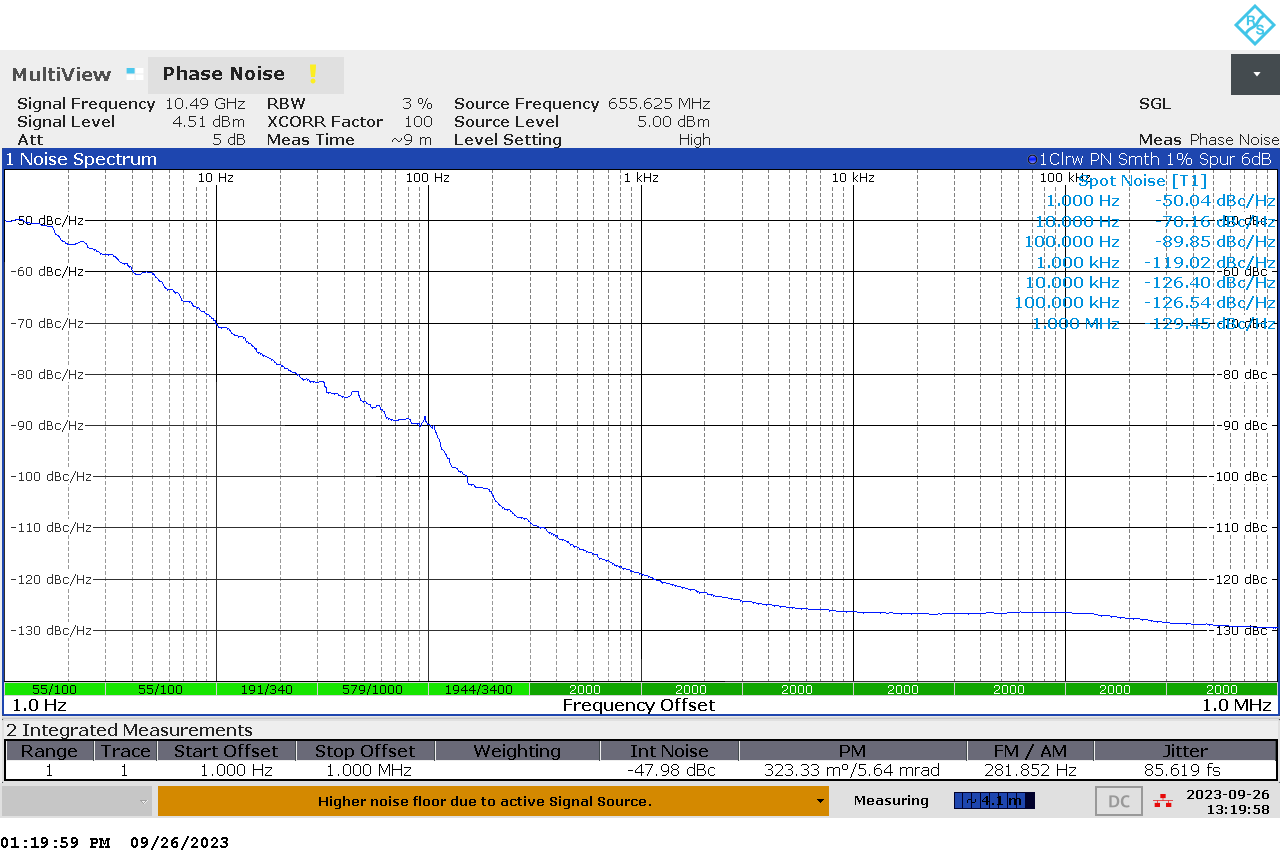
Task: Click the Source Frequency 655.625 MHz value
Action: (659, 104)
